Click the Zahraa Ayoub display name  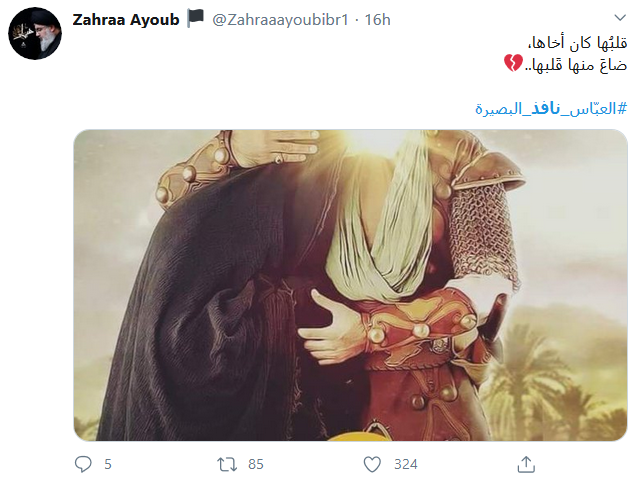126,19
